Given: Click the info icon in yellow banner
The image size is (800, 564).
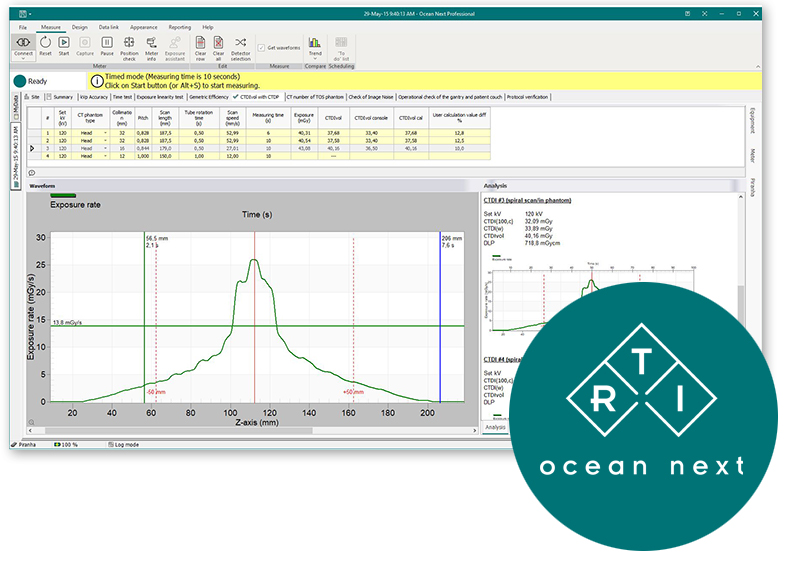Looking at the screenshot, I should 97,81.
